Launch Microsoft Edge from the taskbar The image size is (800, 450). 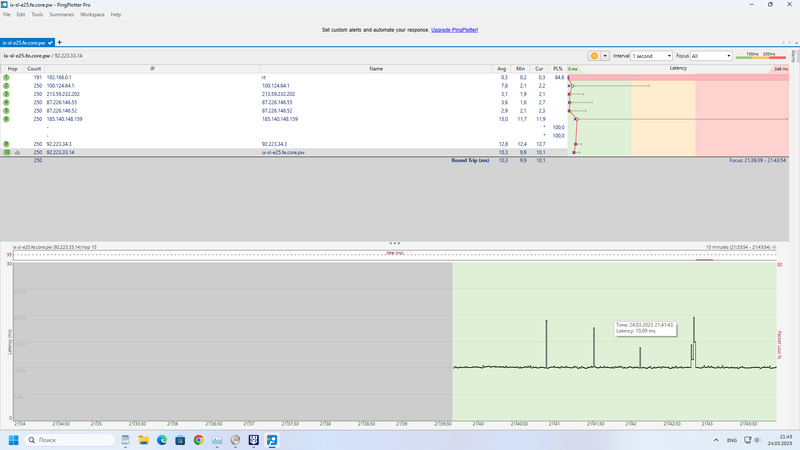162,440
